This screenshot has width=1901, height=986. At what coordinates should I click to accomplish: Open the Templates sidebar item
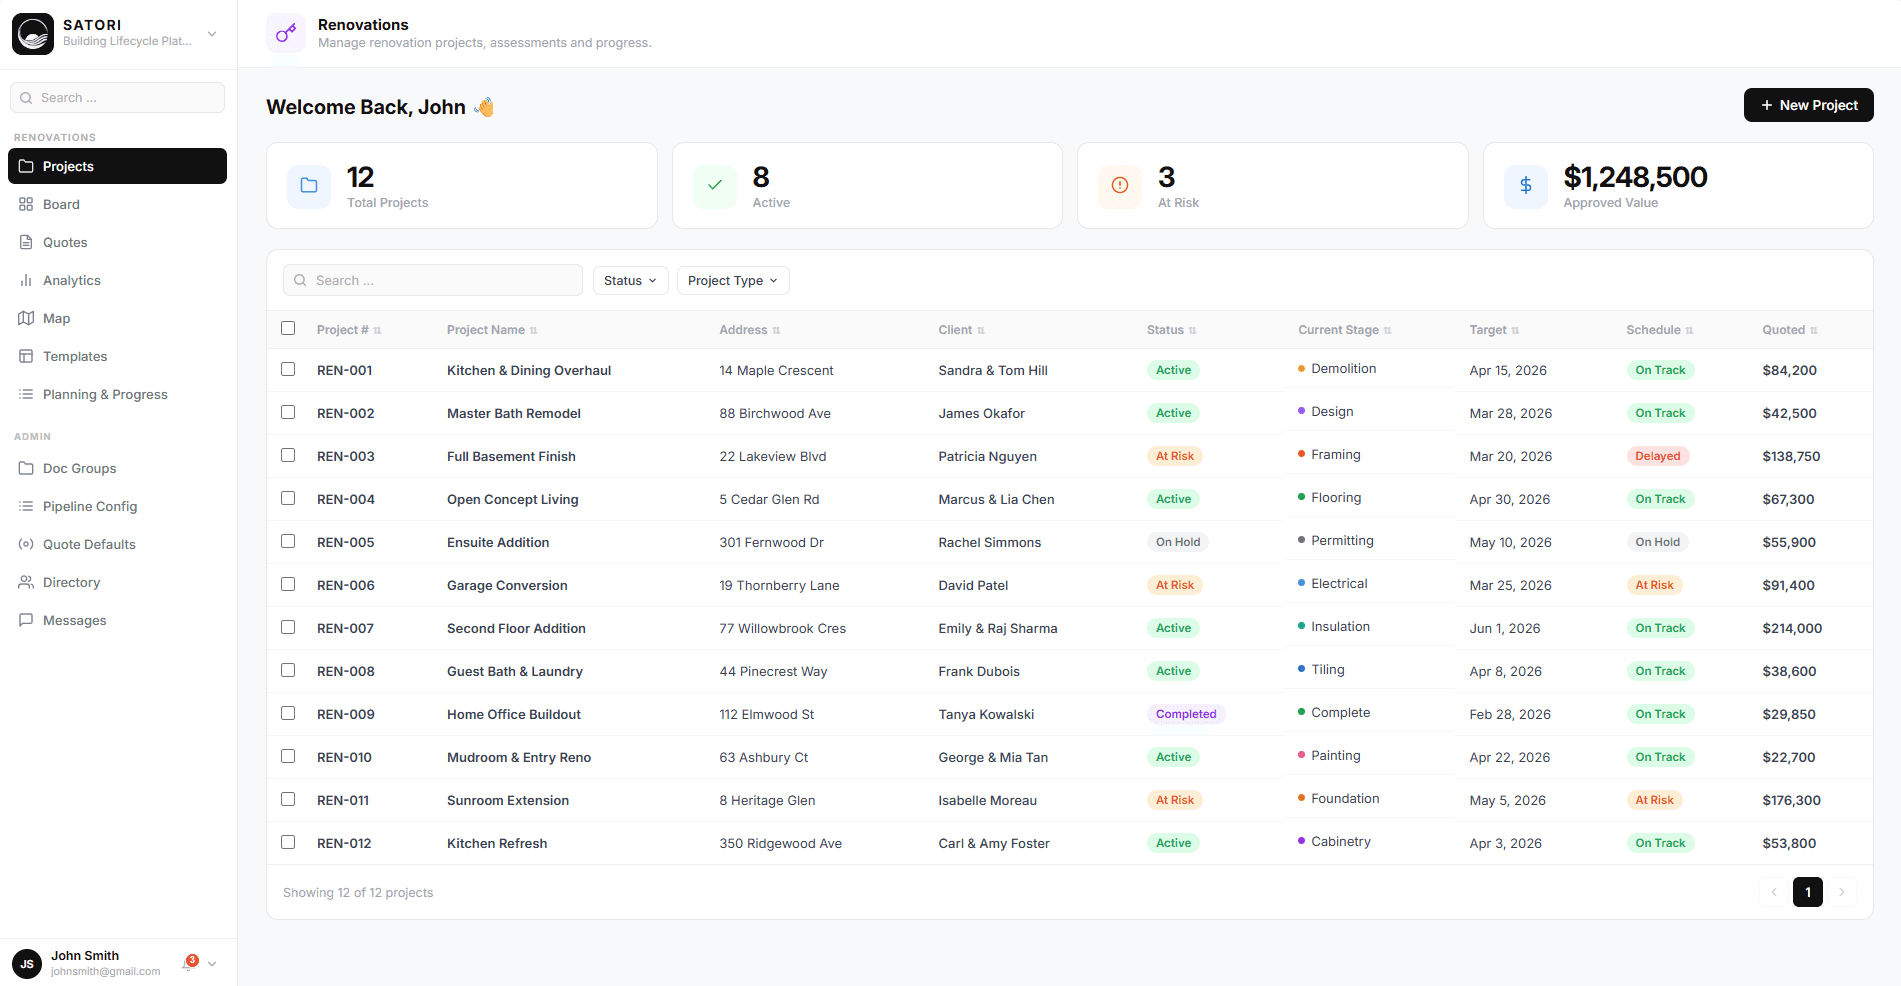coord(117,356)
